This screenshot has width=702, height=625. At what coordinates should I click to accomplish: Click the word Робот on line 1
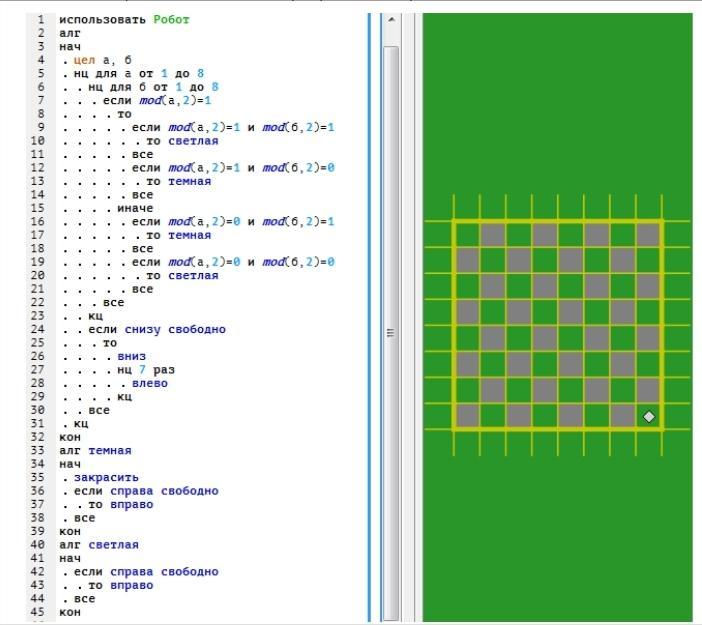coord(171,19)
